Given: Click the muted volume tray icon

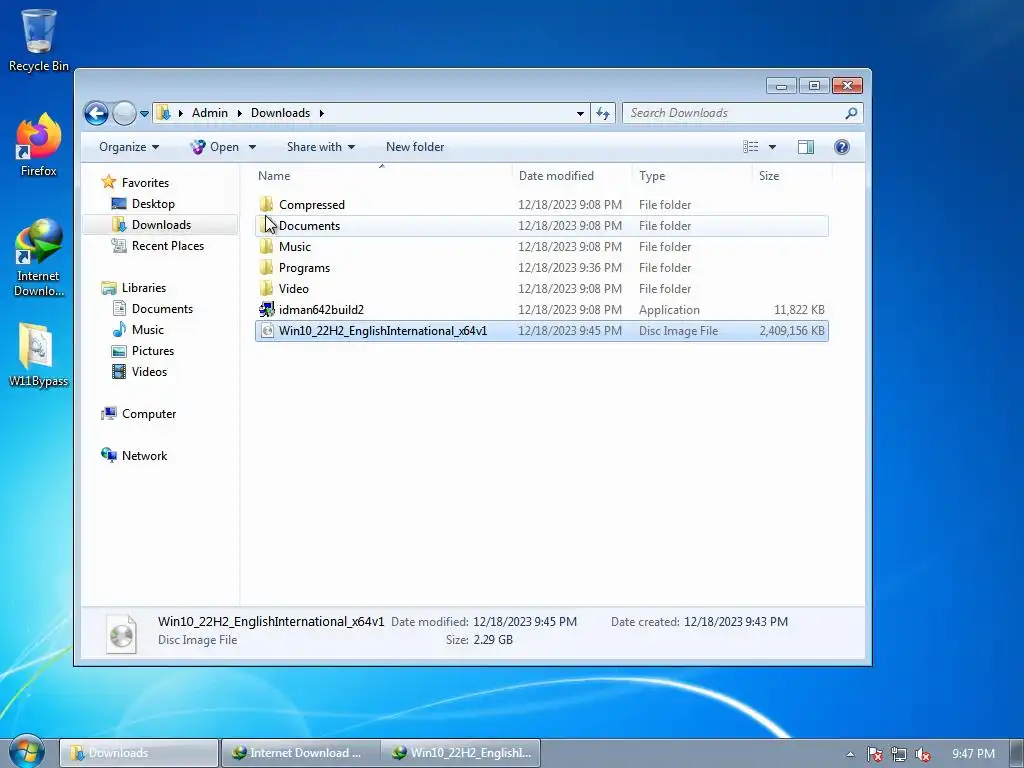Looking at the screenshot, I should pyautogui.click(x=923, y=754).
